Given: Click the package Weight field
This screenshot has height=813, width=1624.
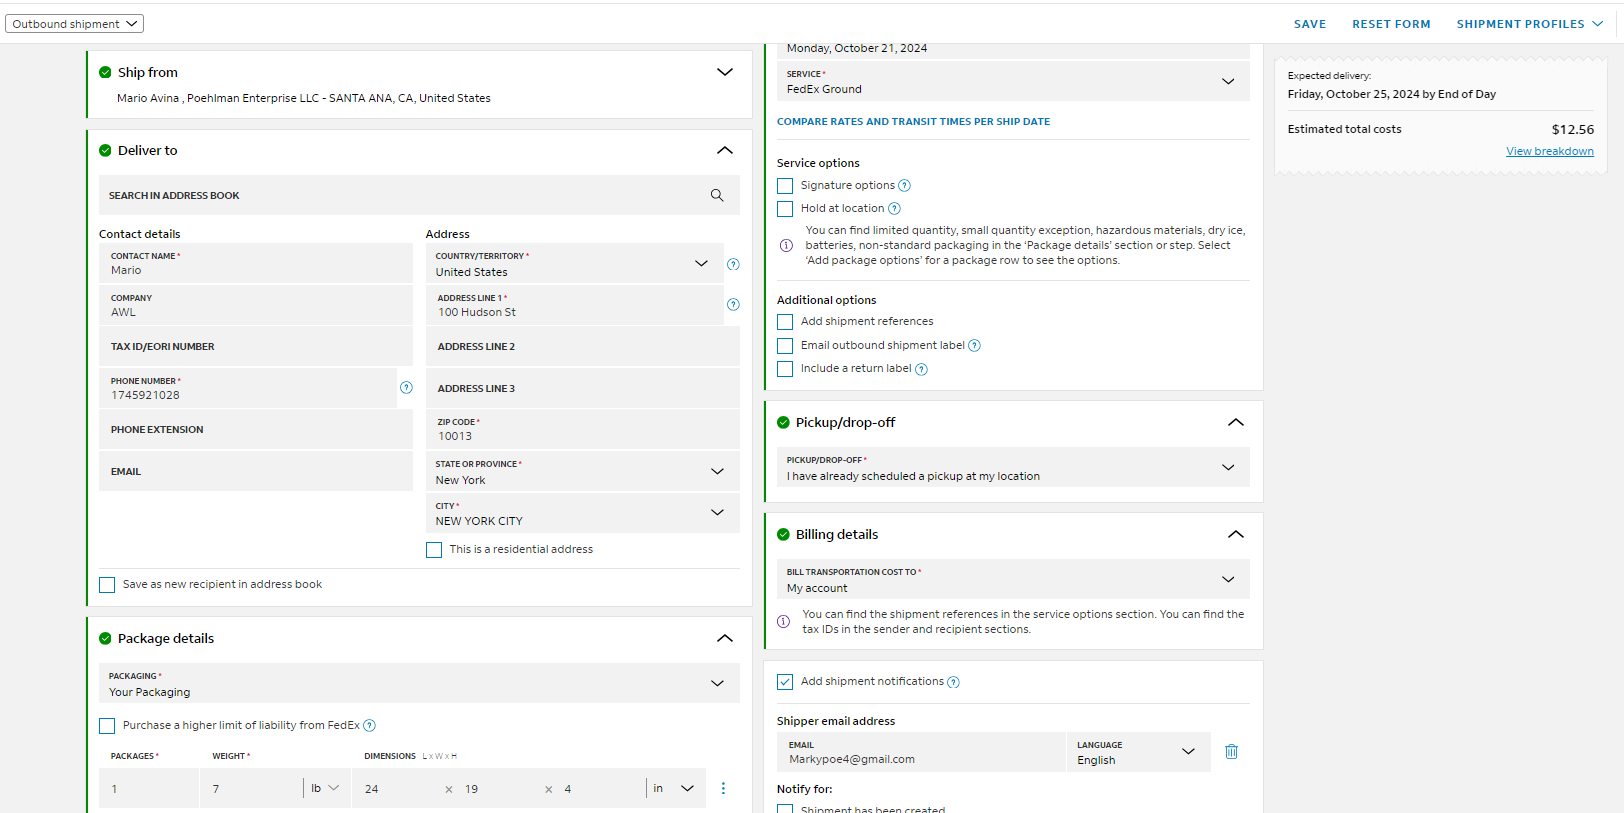Looking at the screenshot, I should point(251,788).
